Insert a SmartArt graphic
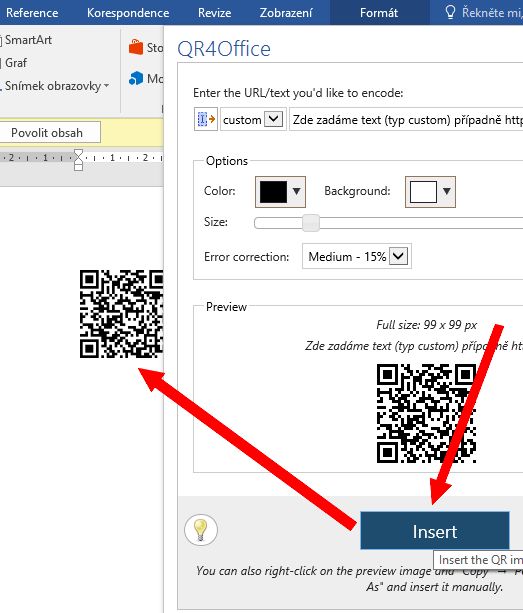This screenshot has height=613, width=523. 27,40
